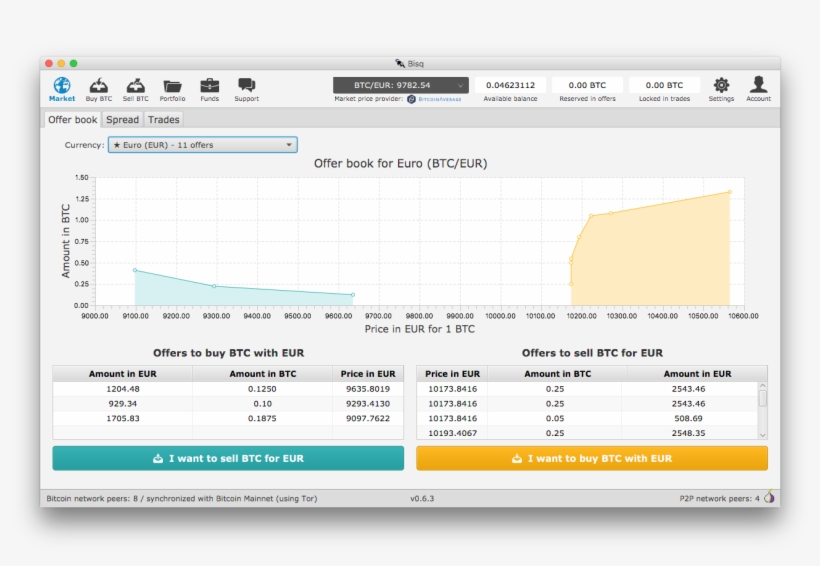
Task: Select buy offer amount 929.34 EUR
Action: pyautogui.click(x=122, y=403)
